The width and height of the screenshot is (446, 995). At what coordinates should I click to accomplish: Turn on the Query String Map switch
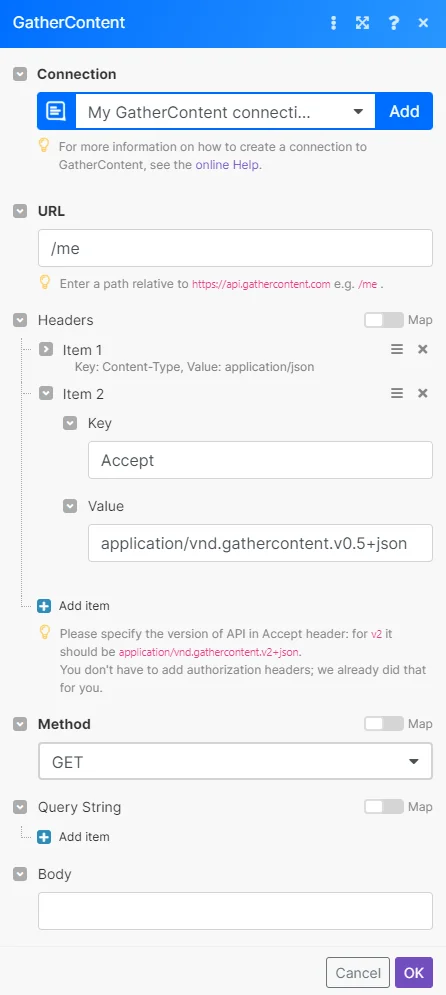384,807
